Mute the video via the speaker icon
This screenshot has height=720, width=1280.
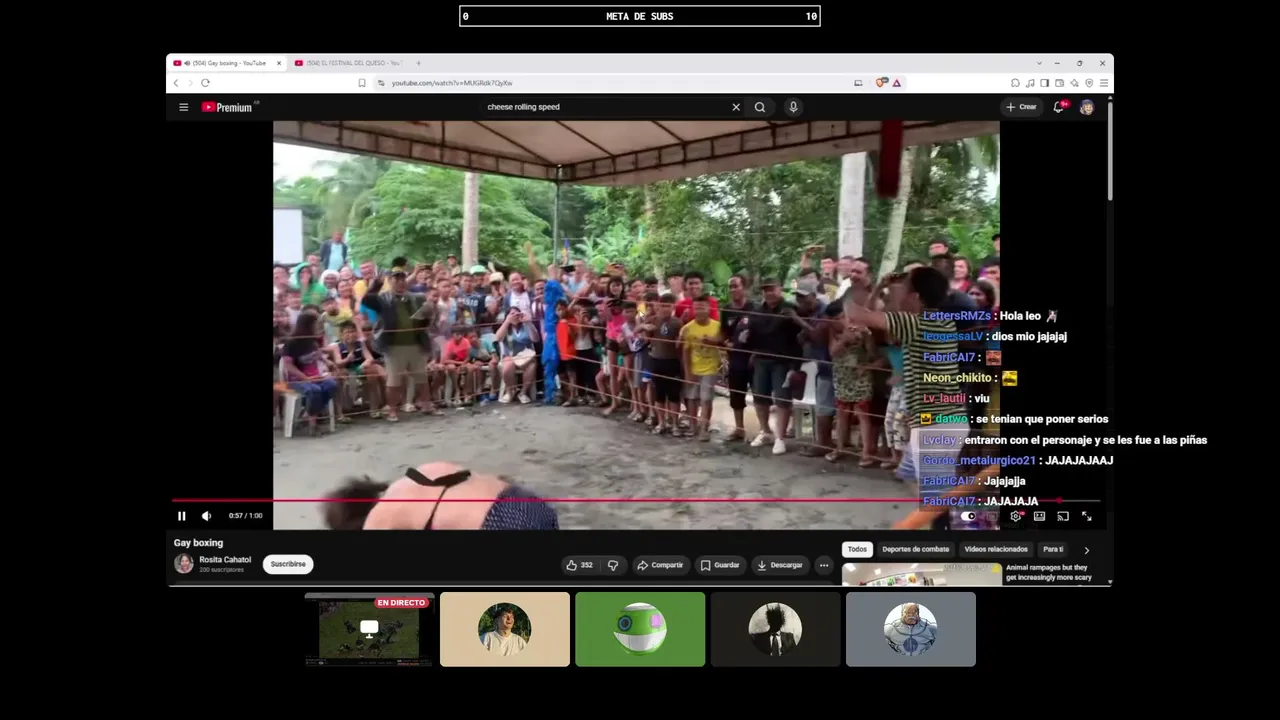tap(206, 516)
